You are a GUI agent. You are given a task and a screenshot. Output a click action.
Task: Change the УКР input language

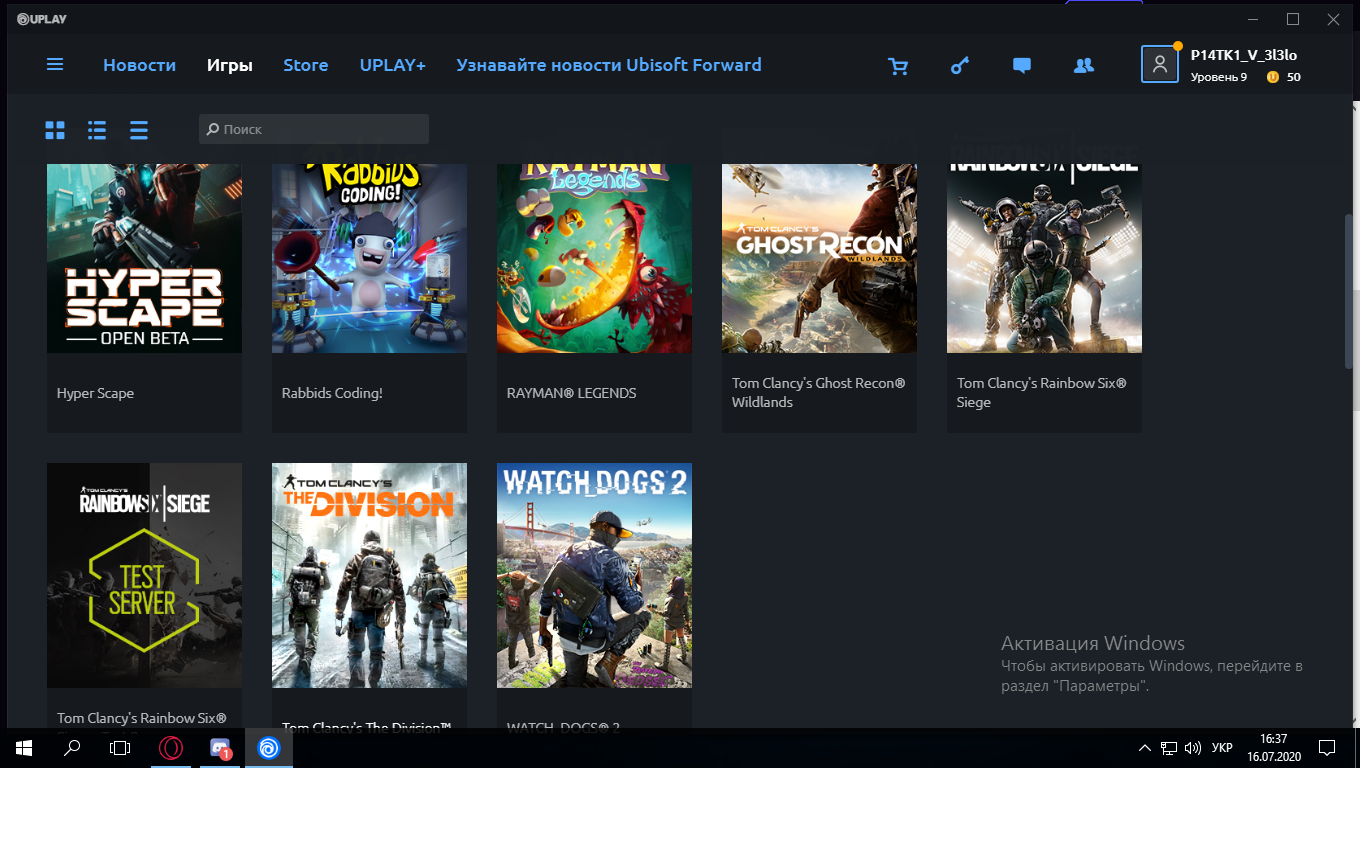click(x=1222, y=748)
